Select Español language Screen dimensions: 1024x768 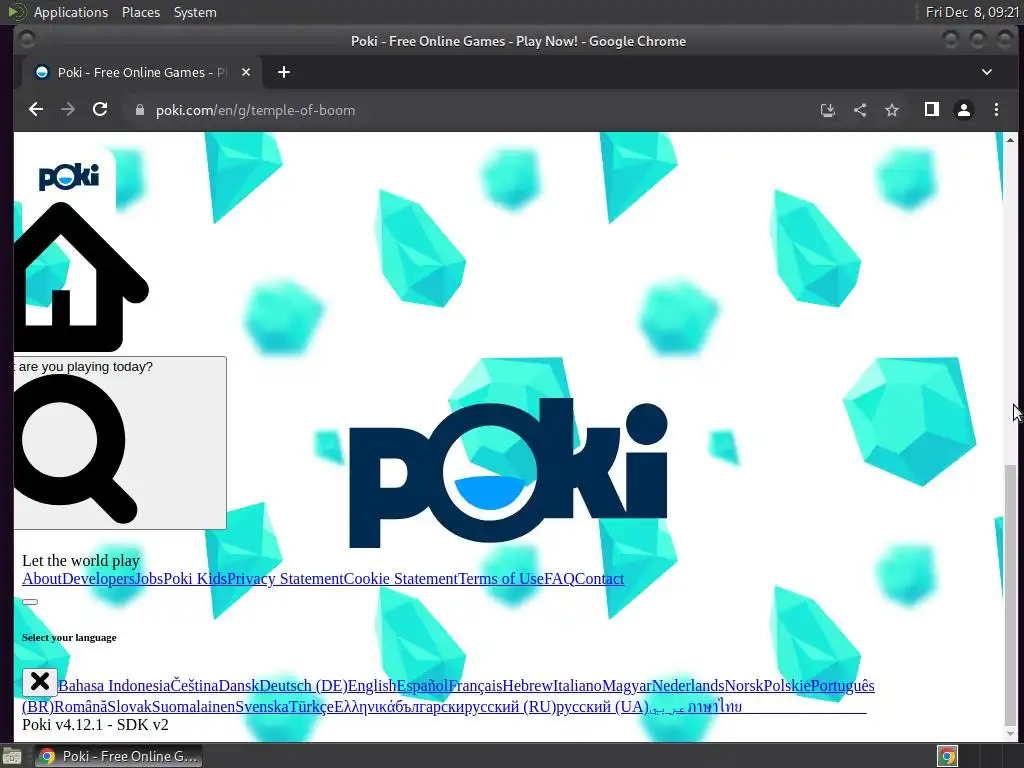tap(422, 686)
